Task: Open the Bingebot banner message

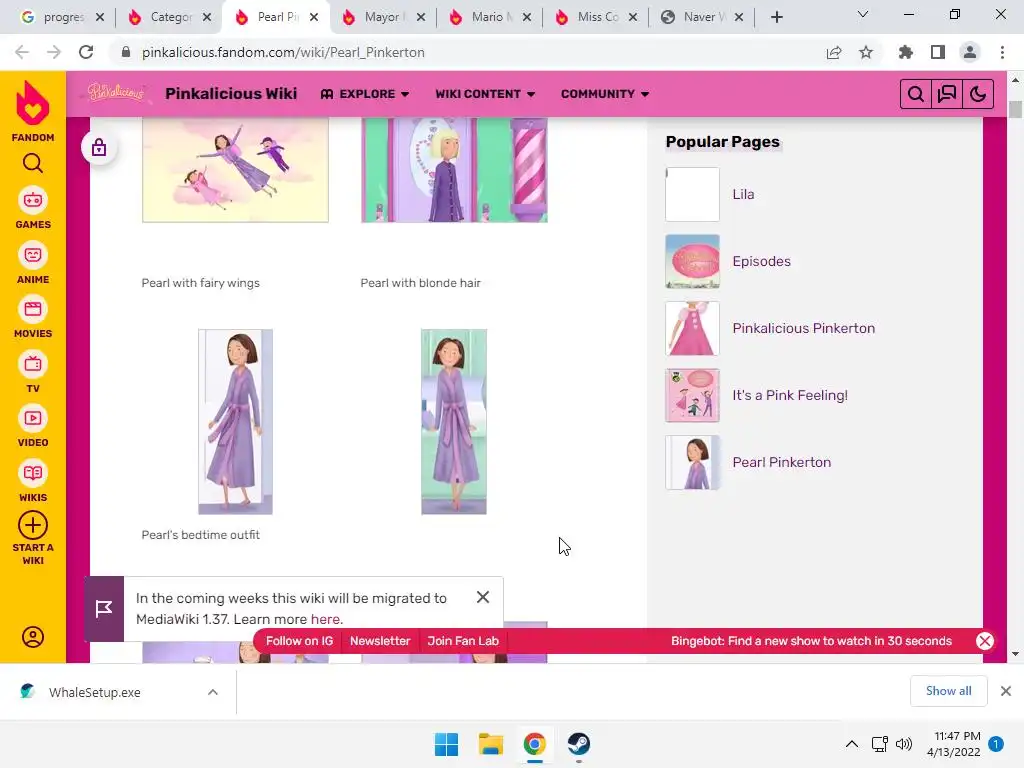Action: click(x=811, y=641)
